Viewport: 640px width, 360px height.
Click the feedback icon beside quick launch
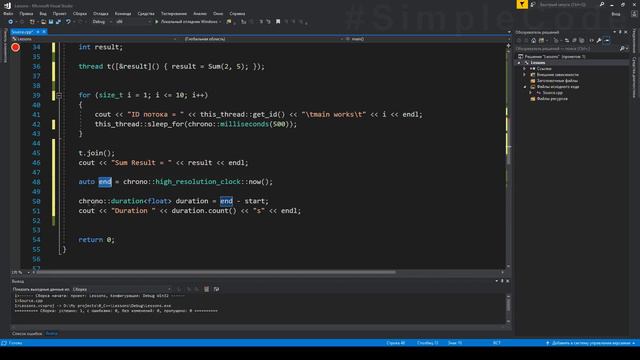[533, 4]
